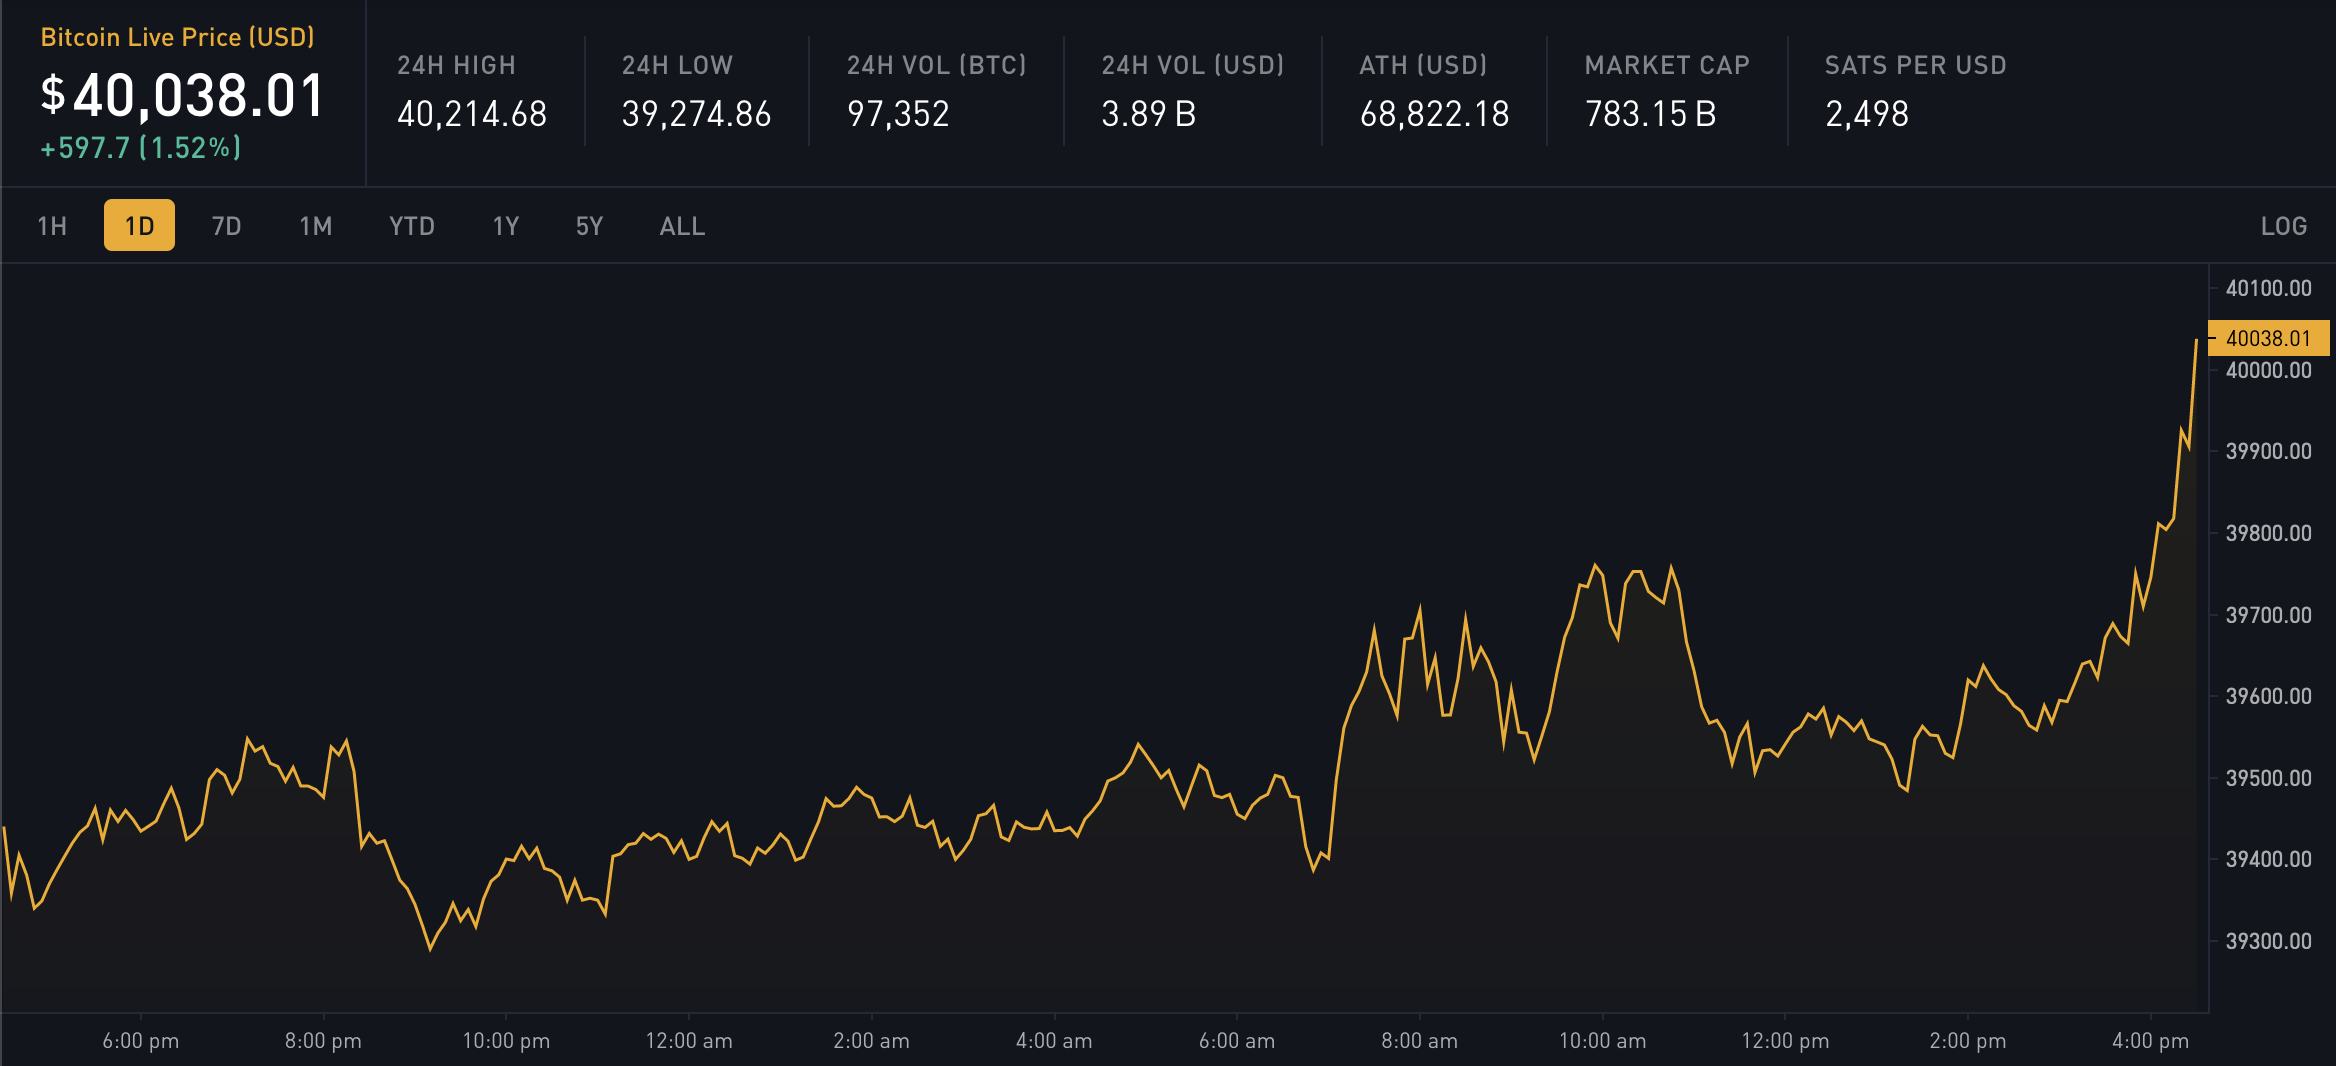
Task: Click the 2:00 am time axis label
Action: click(871, 1041)
